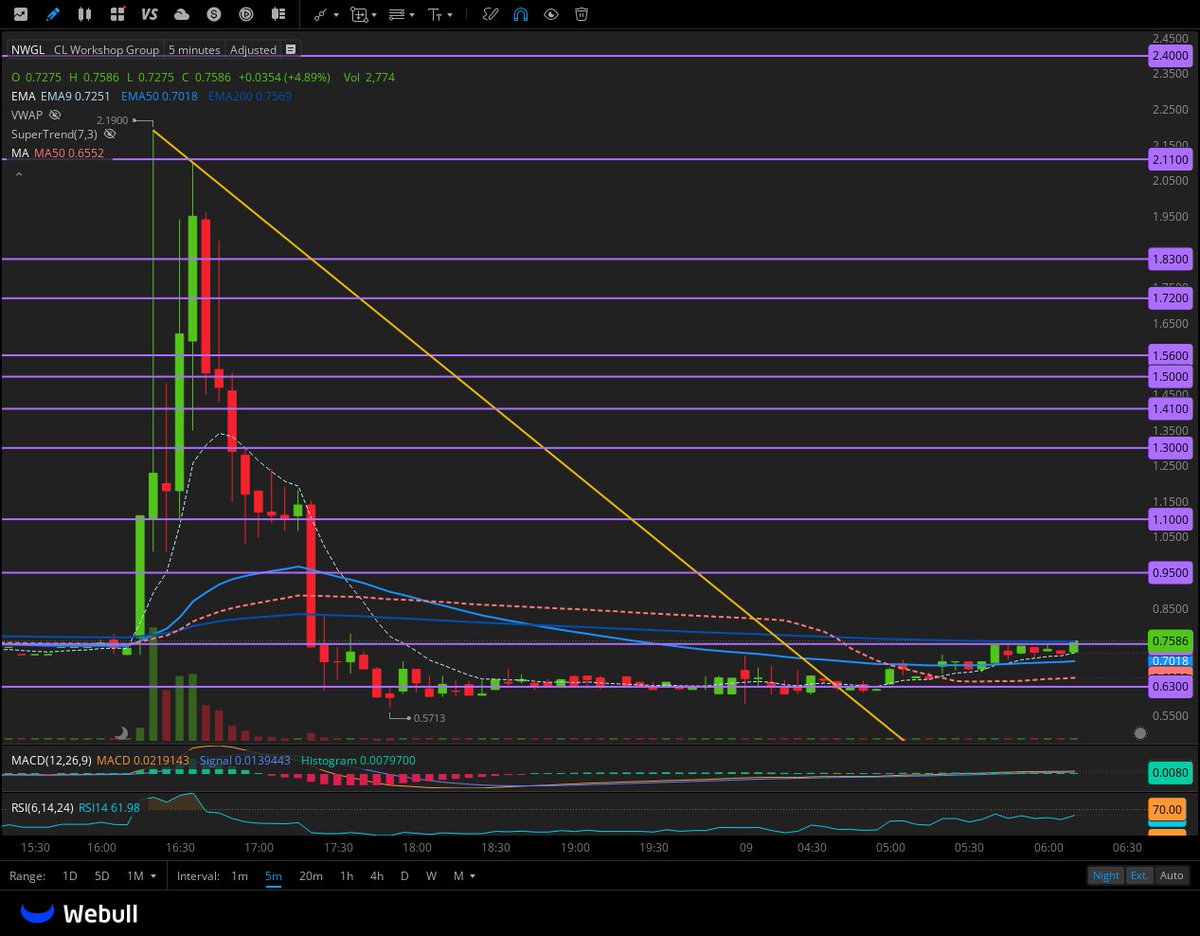Screen dimensions: 1200x936
Task: Click the RSI(6,14,24) indicator label
Action: pos(41,807)
